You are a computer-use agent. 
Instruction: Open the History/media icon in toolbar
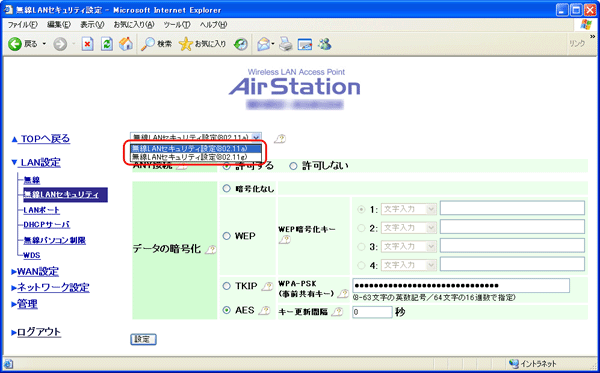[x=241, y=44]
